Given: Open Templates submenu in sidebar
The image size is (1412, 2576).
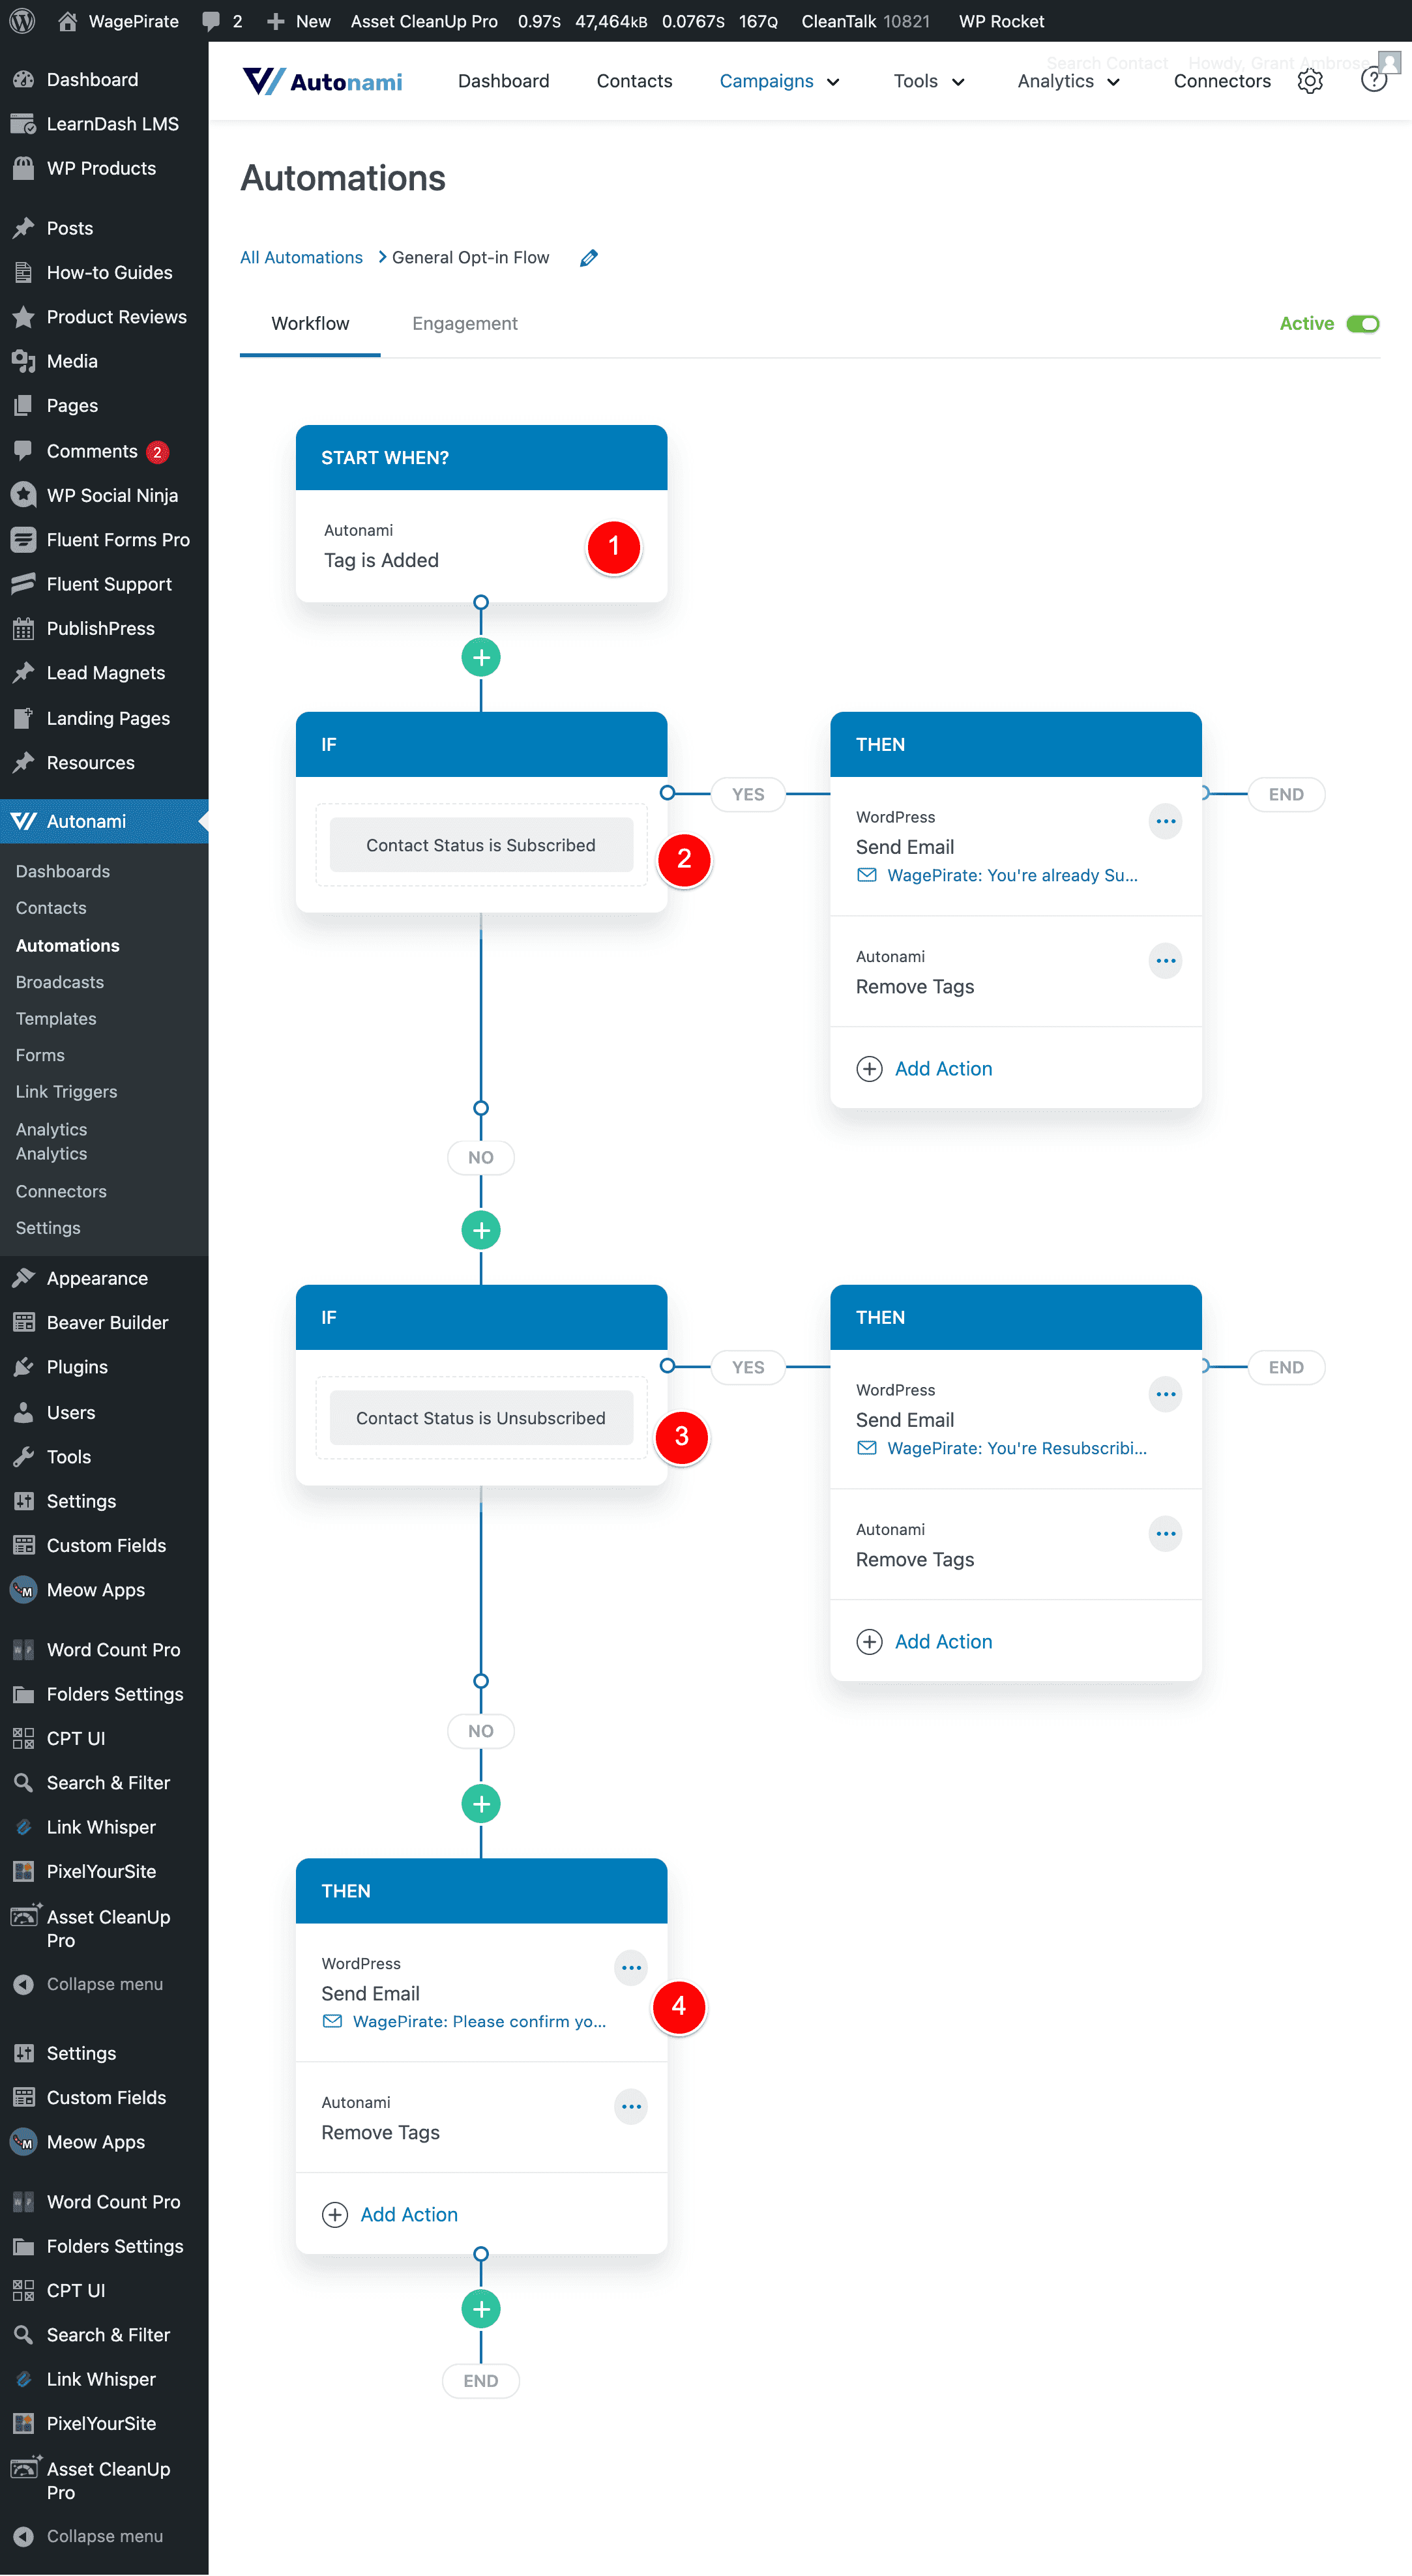Looking at the screenshot, I should pos(56,1018).
